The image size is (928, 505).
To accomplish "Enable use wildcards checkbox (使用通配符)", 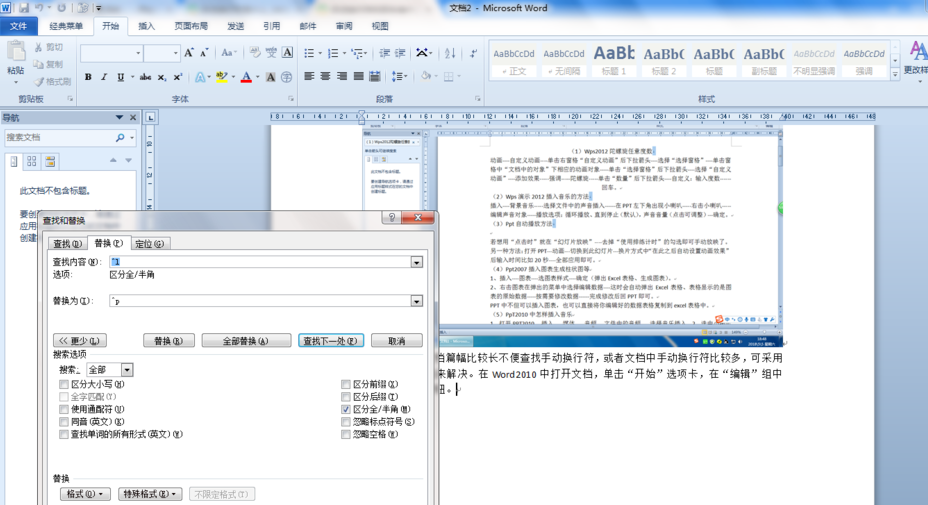I will coord(64,409).
